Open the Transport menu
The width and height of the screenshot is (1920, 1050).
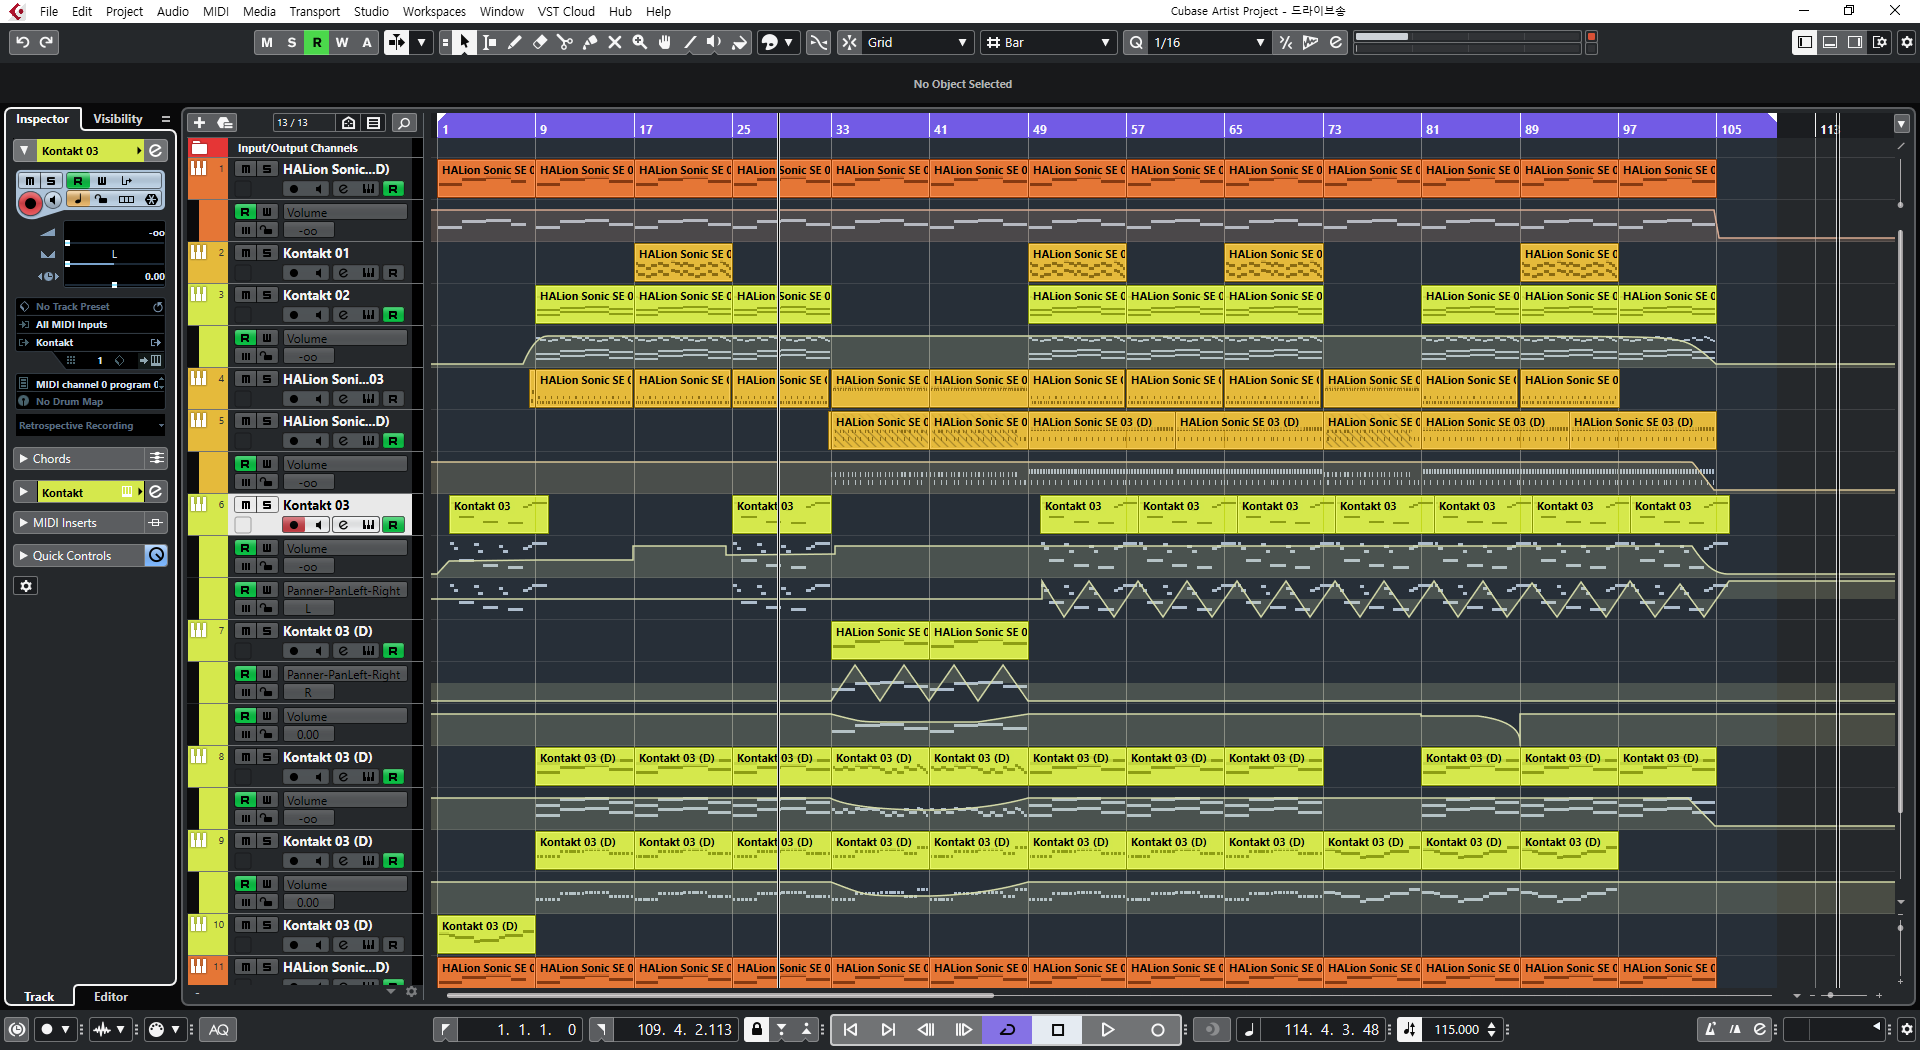(314, 11)
